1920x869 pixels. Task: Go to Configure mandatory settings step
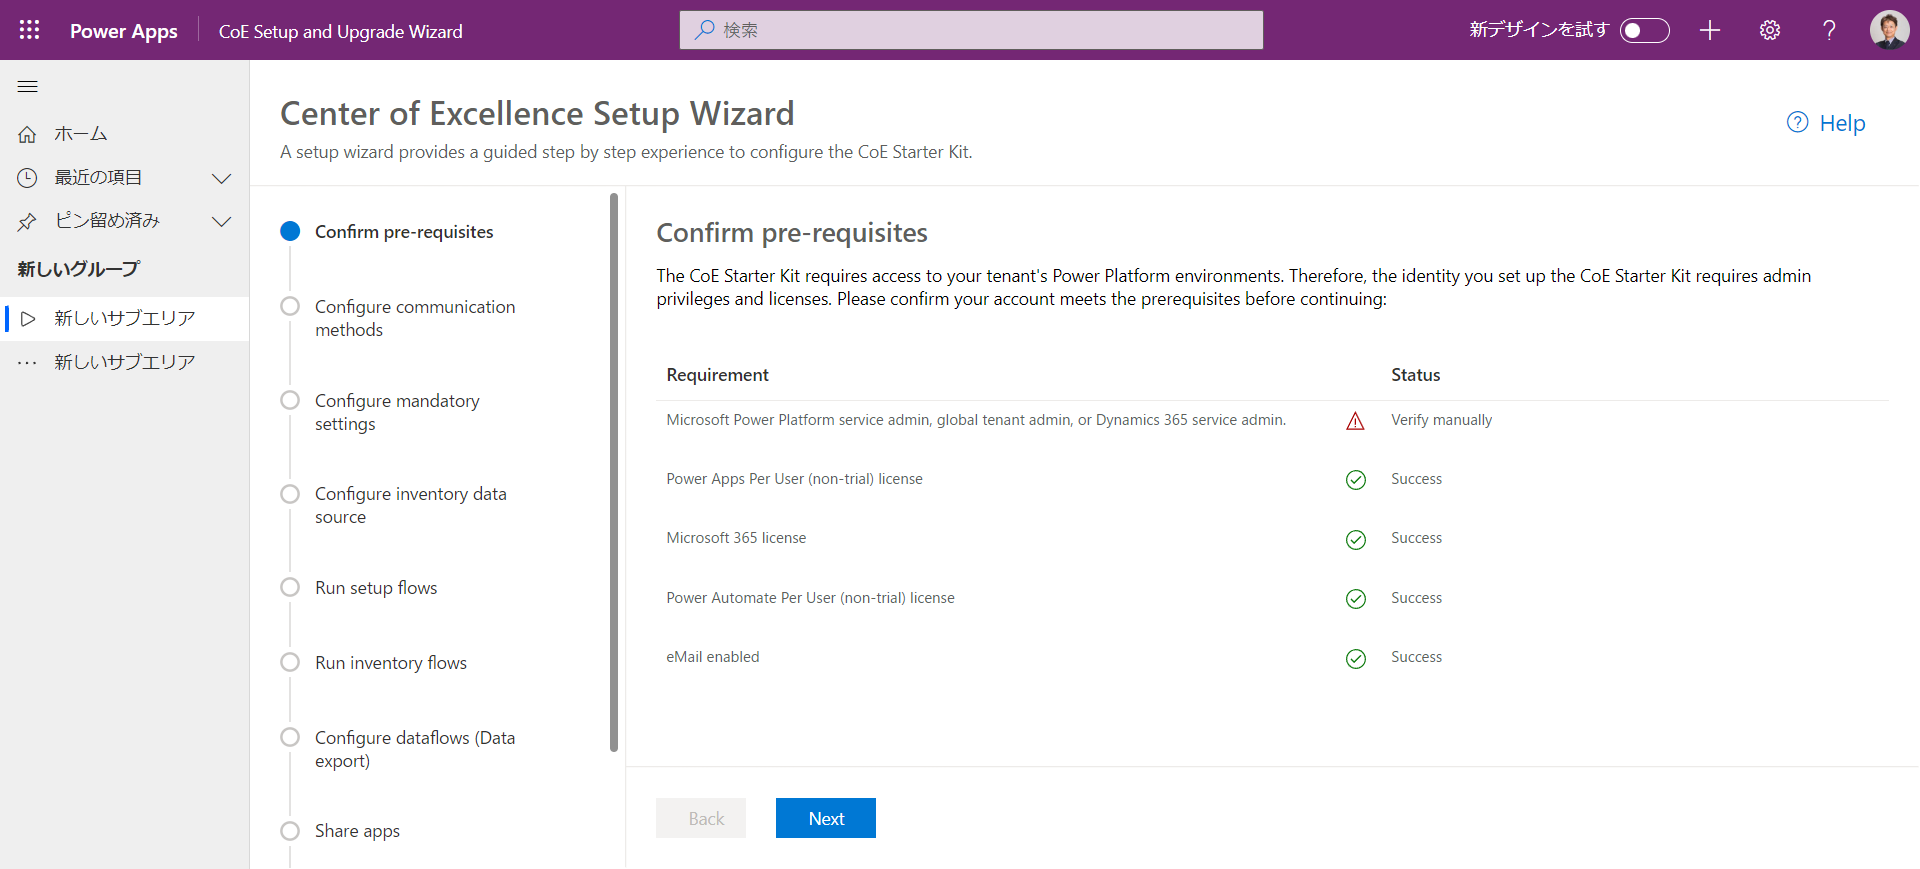[x=397, y=412]
